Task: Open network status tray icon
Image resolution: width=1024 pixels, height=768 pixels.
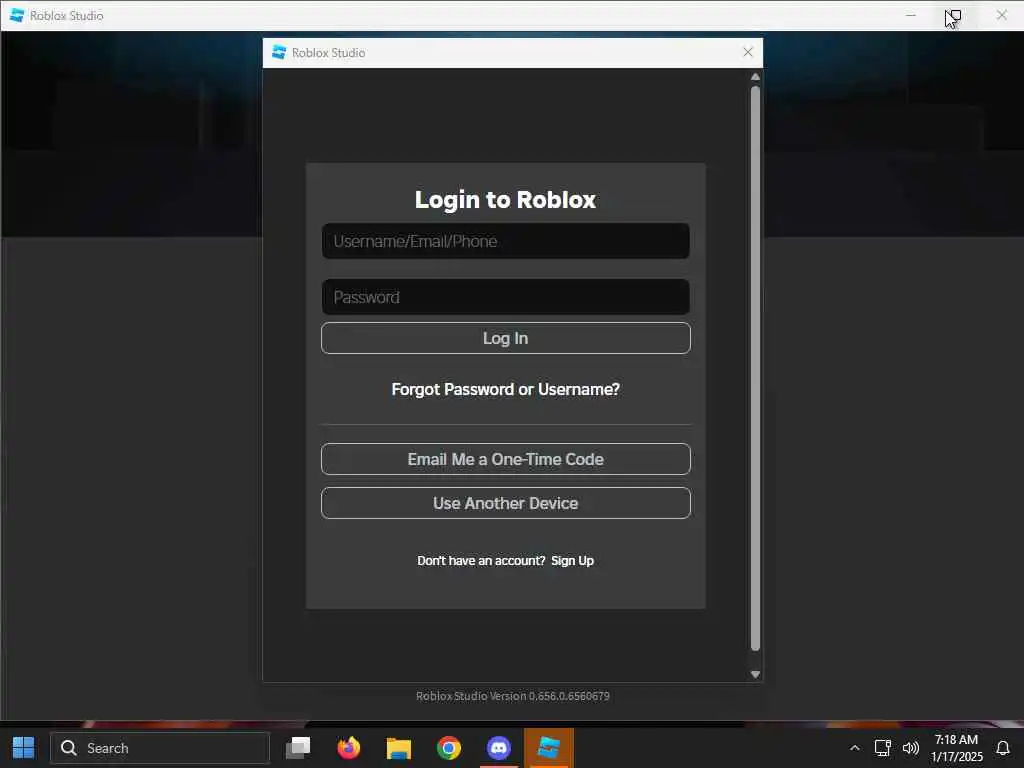Action: pos(882,748)
